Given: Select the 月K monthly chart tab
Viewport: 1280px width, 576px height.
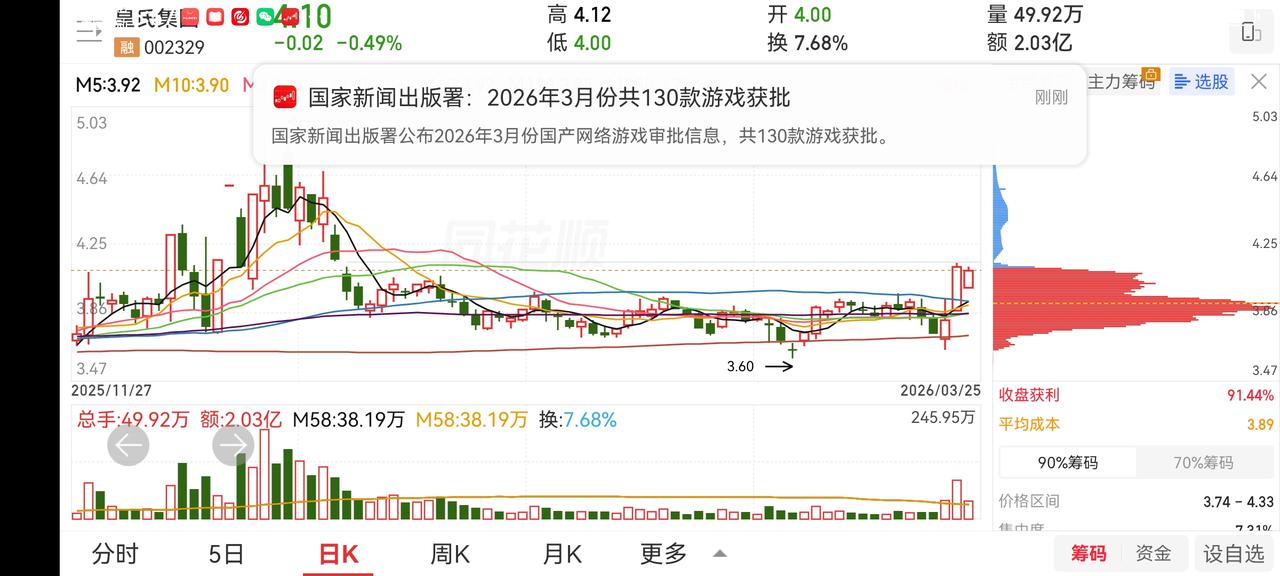Looking at the screenshot, I should coord(561,553).
